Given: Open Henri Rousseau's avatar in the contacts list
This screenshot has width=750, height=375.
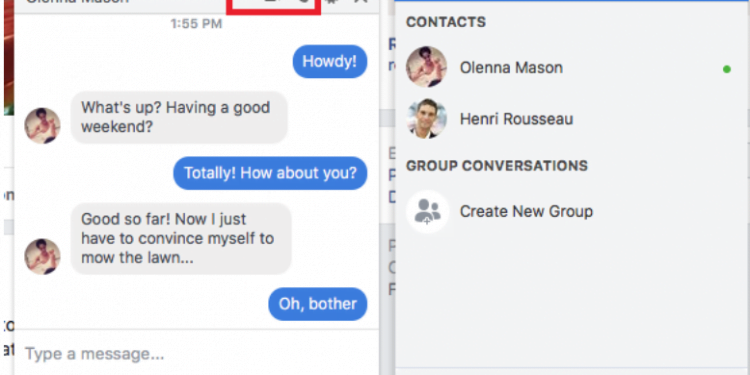Looking at the screenshot, I should tap(426, 119).
